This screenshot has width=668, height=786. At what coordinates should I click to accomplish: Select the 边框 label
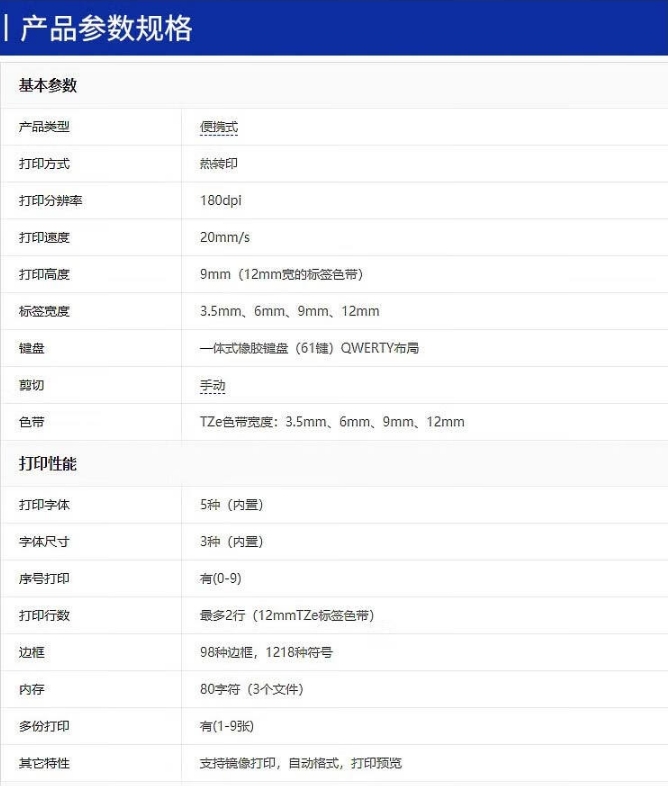pyautogui.click(x=32, y=653)
